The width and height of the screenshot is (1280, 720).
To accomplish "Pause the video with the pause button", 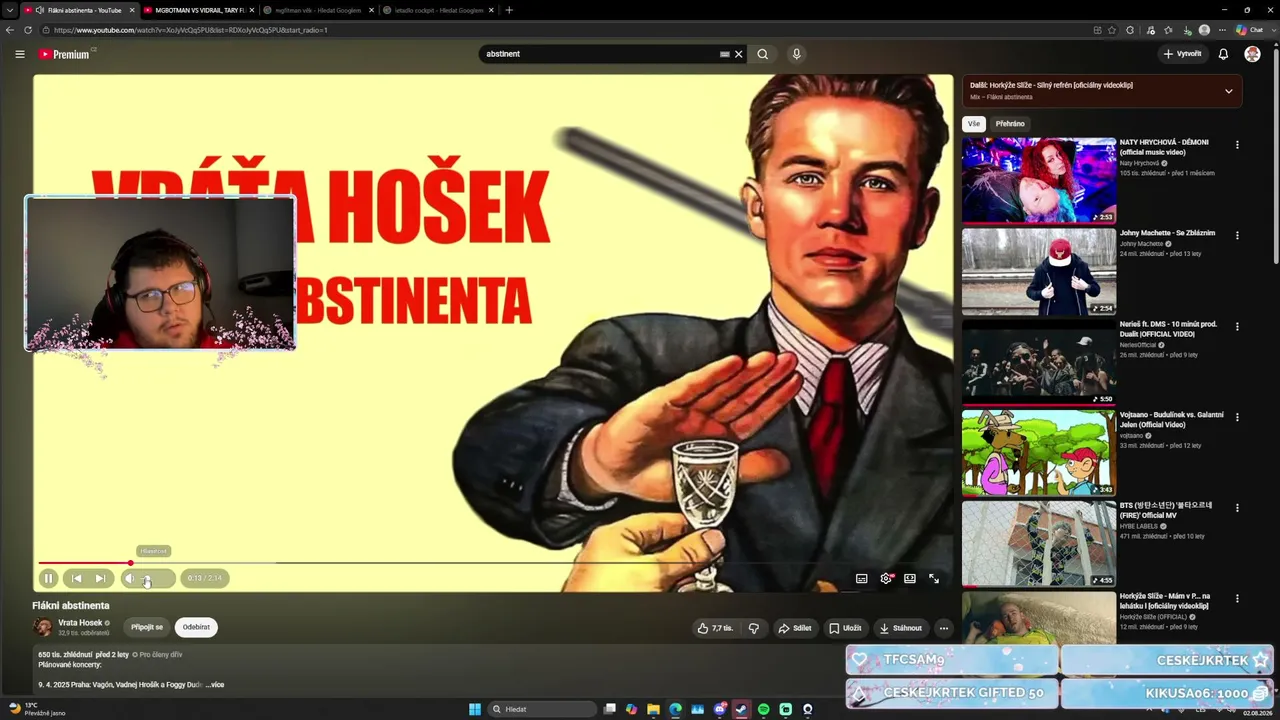I will [x=48, y=578].
